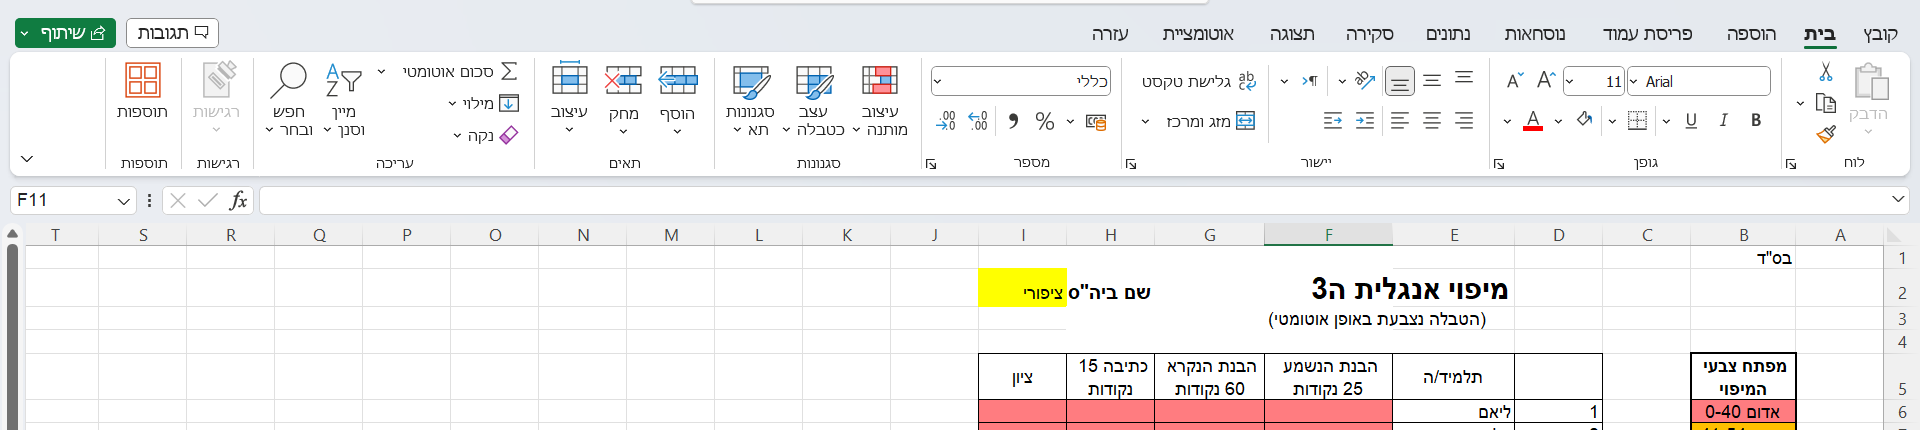Click the red font color swatch

(x=1532, y=121)
